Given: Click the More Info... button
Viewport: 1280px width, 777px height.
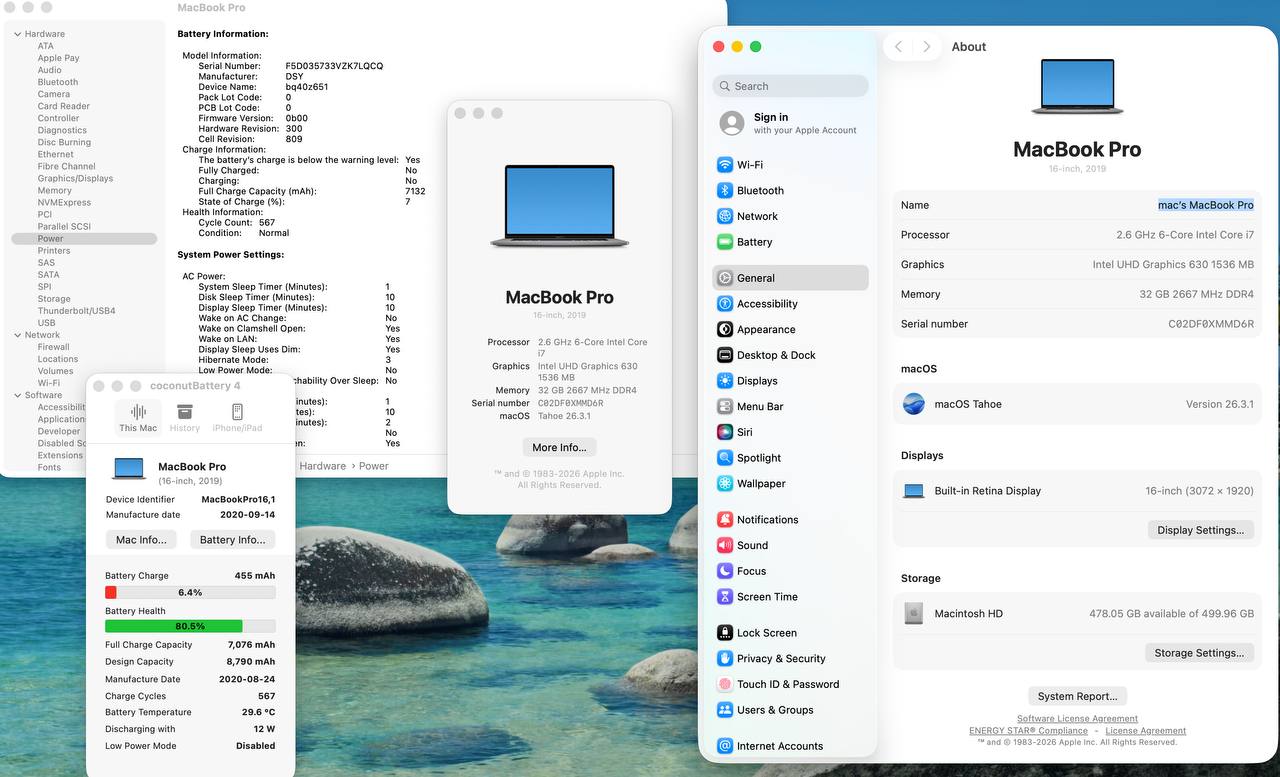Looking at the screenshot, I should click(559, 447).
